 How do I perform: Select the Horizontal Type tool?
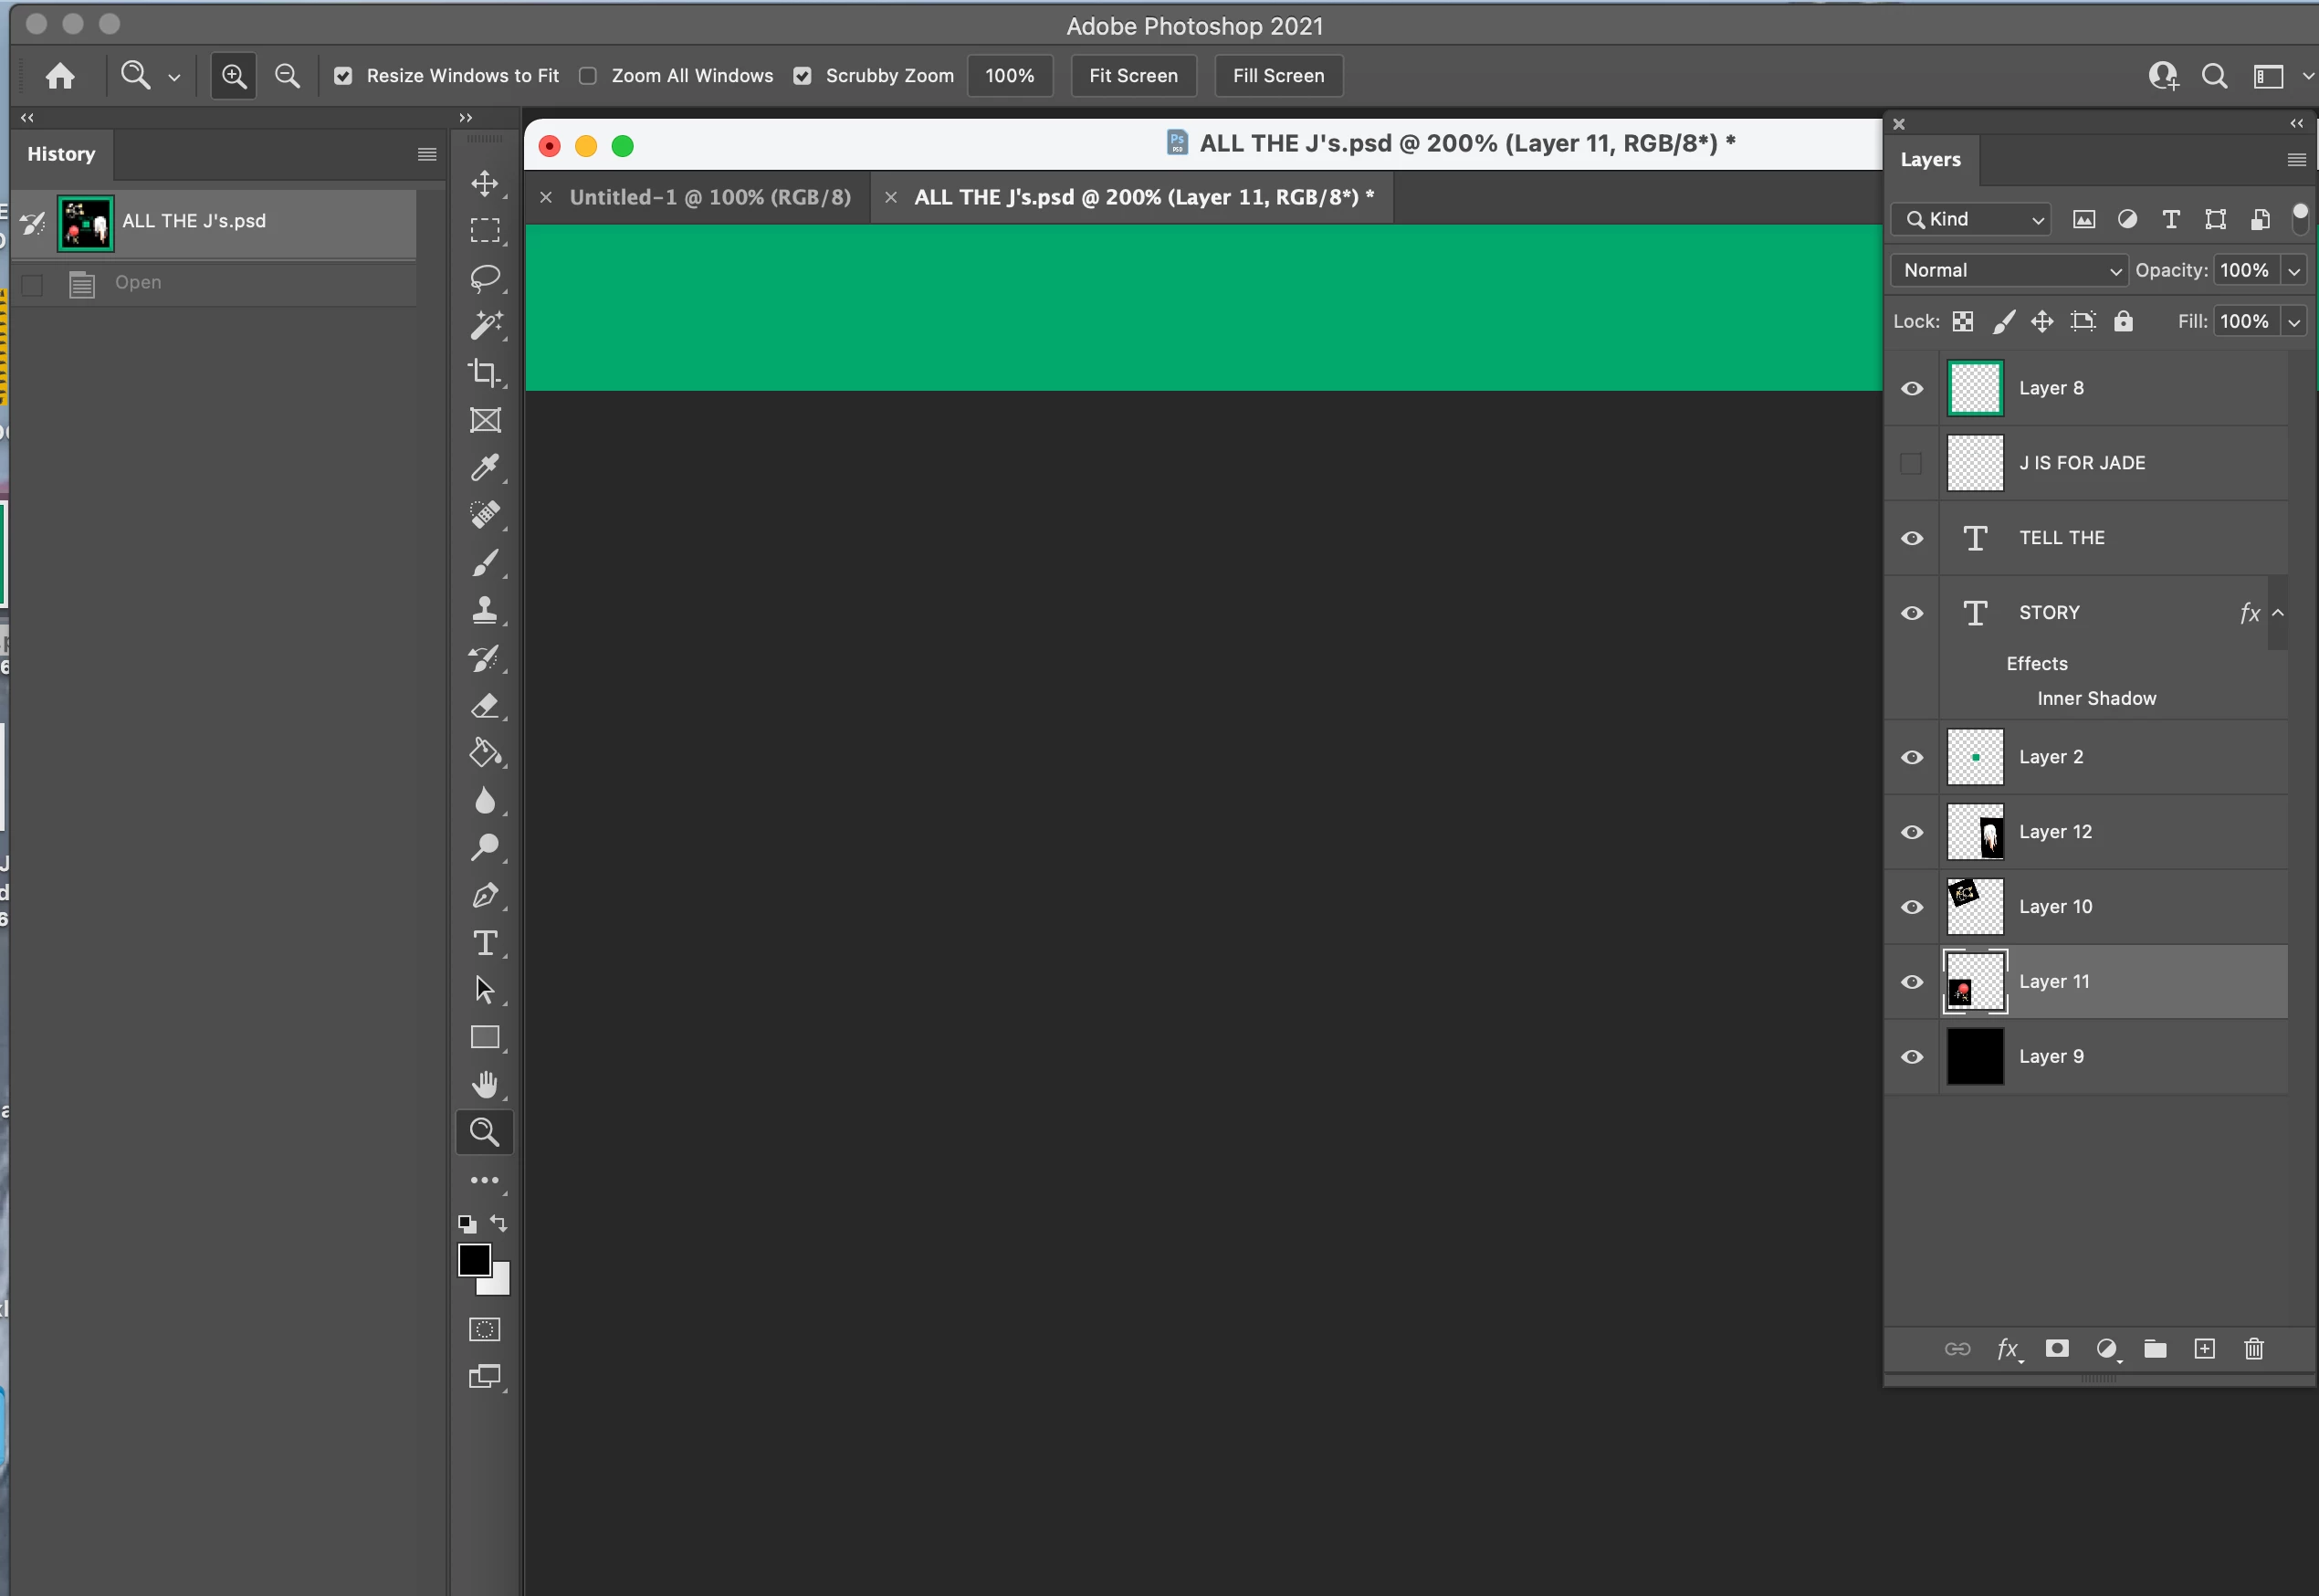coord(485,942)
